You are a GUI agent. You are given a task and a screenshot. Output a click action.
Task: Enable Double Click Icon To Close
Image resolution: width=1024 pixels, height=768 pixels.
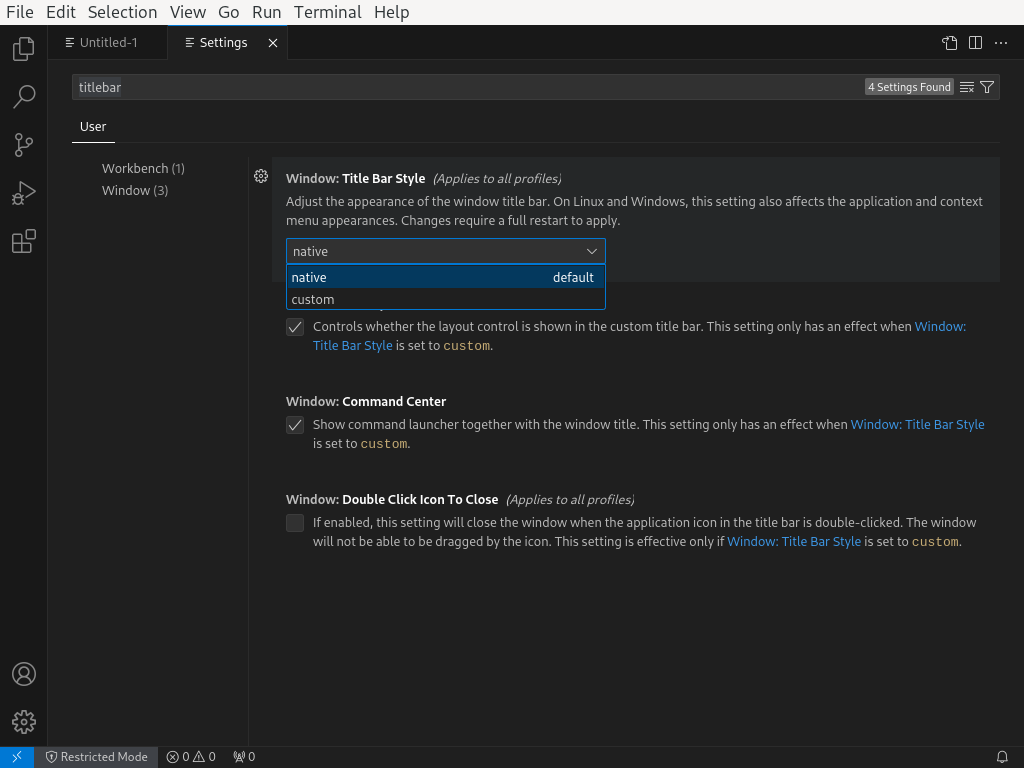[295, 523]
